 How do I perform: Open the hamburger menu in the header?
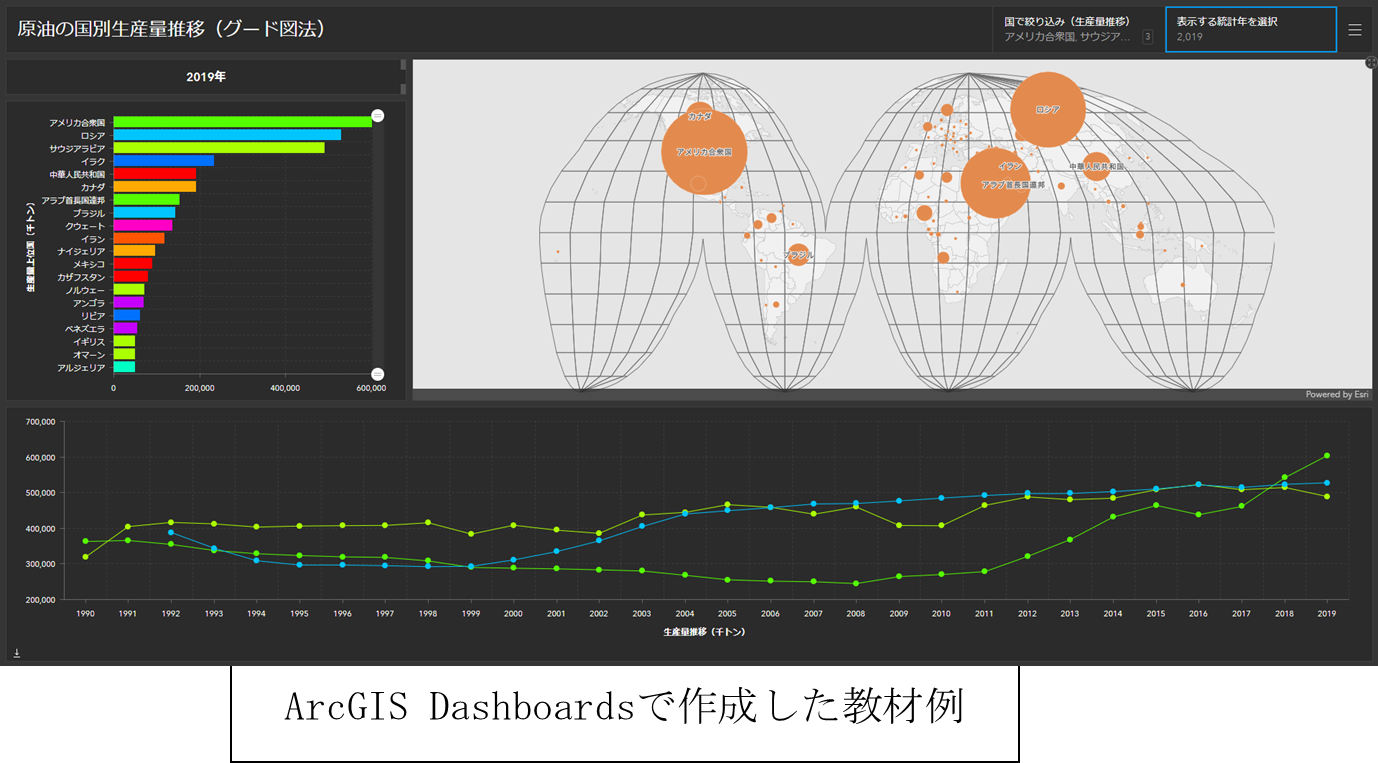tap(1355, 30)
